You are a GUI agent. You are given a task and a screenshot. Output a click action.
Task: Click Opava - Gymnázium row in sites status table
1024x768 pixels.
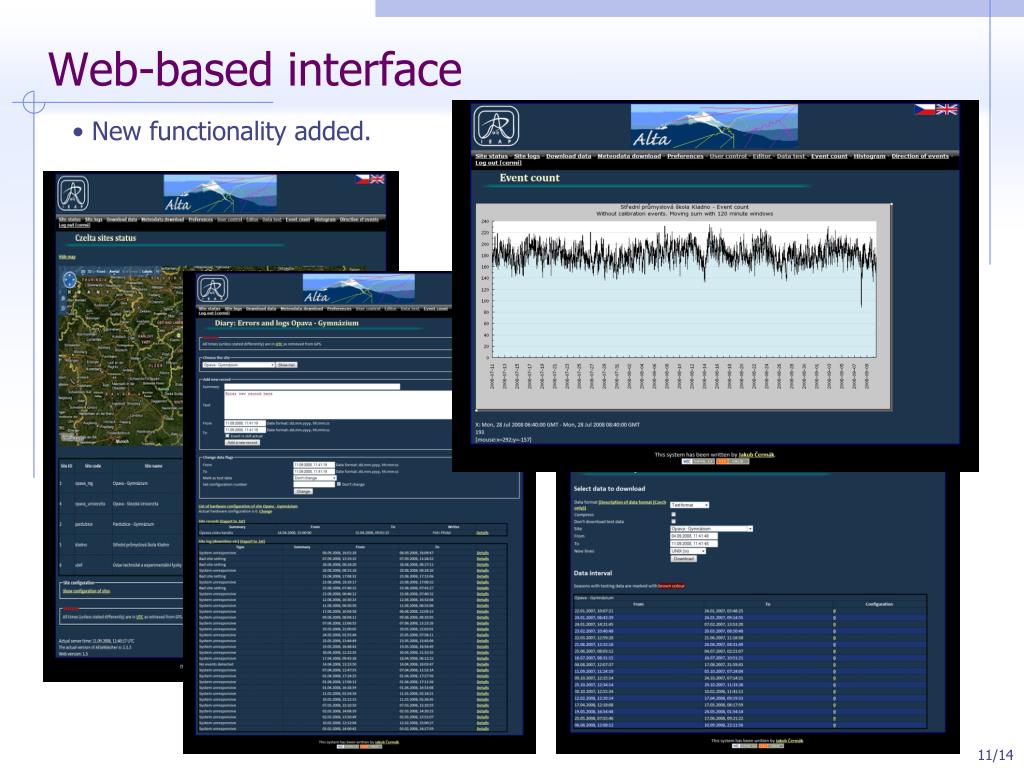click(x=121, y=483)
